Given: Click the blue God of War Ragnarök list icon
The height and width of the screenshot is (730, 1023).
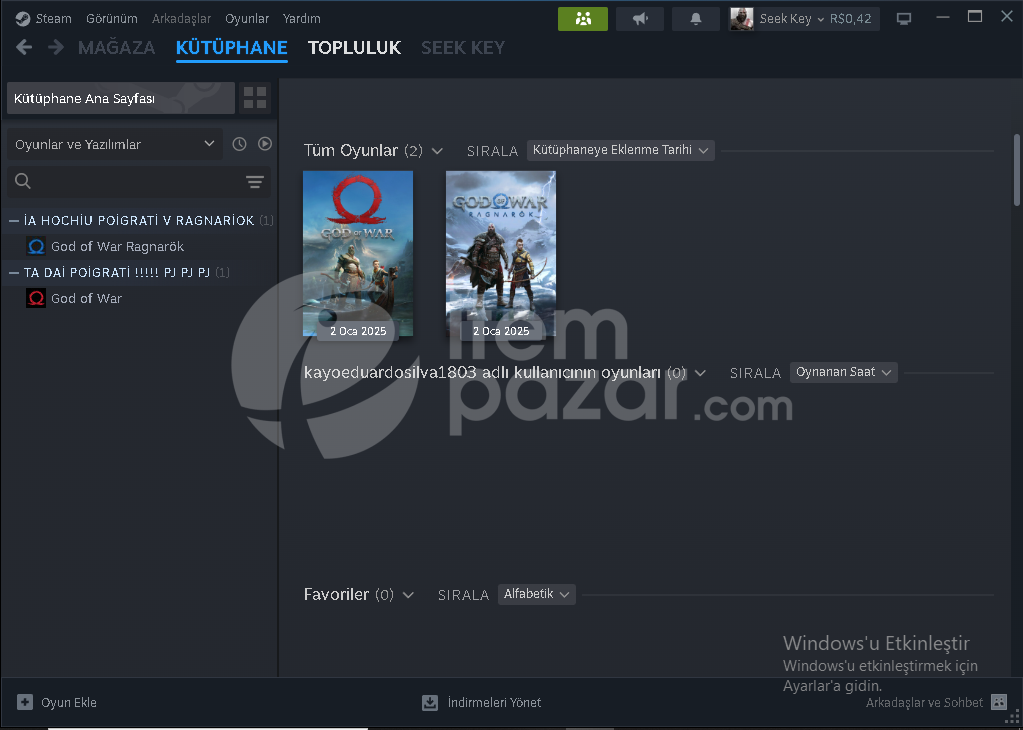Looking at the screenshot, I should tap(36, 247).
